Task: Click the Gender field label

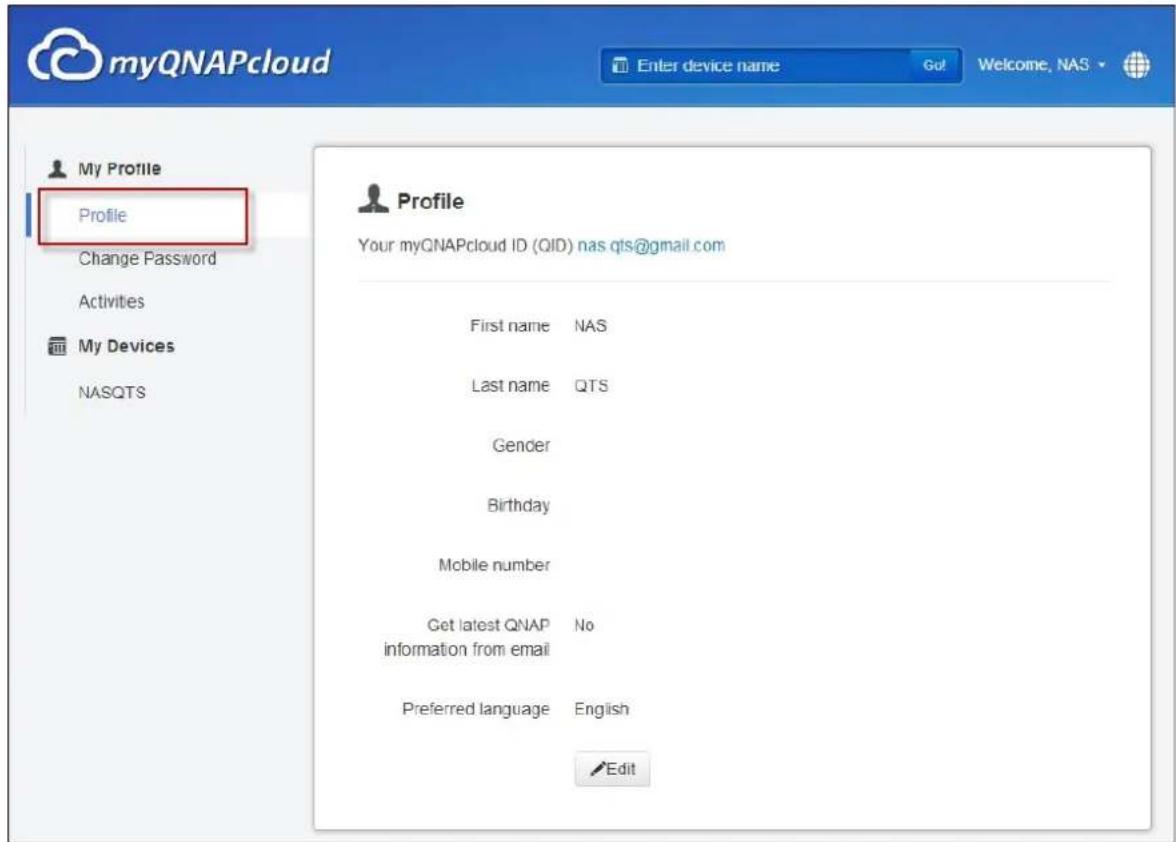Action: coord(520,445)
